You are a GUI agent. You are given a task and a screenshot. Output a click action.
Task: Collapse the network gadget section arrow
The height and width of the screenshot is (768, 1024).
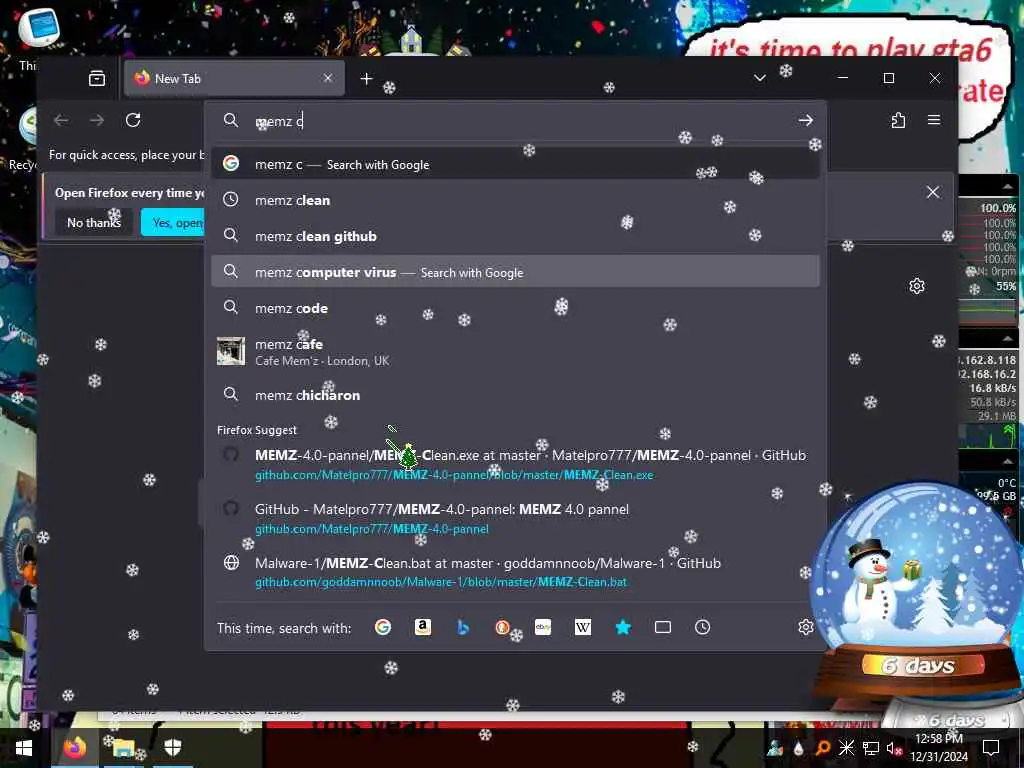(x=1007, y=338)
